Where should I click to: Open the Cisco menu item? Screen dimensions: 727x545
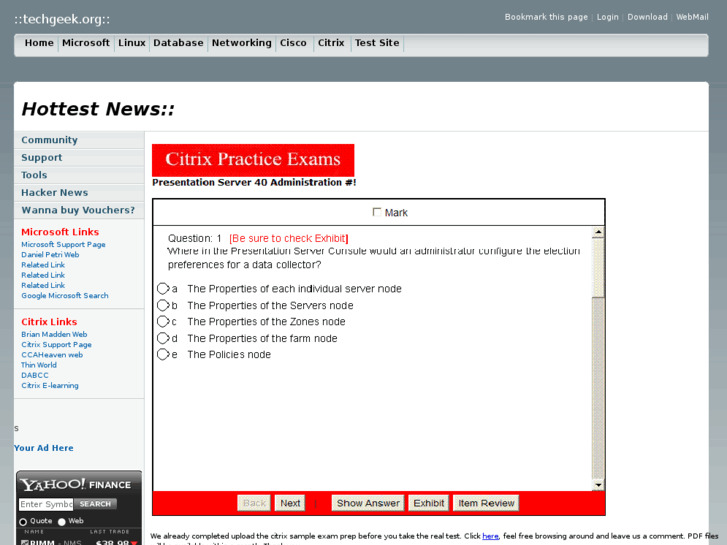(x=293, y=43)
